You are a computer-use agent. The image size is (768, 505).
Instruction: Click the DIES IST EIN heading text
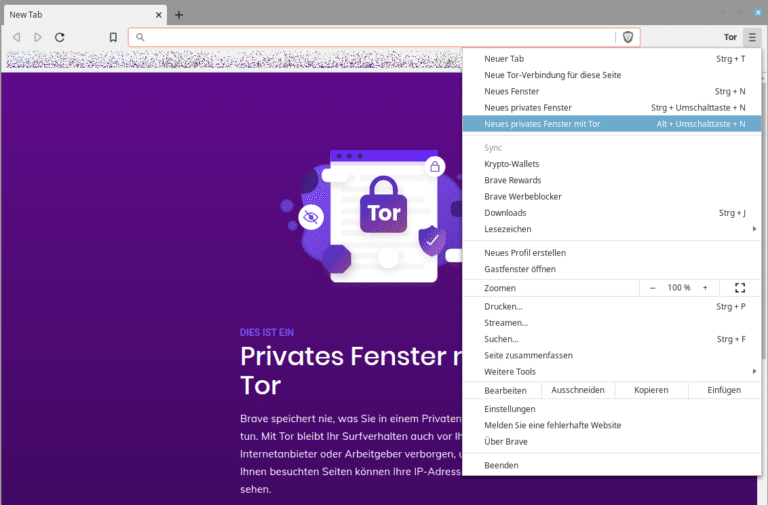click(267, 333)
